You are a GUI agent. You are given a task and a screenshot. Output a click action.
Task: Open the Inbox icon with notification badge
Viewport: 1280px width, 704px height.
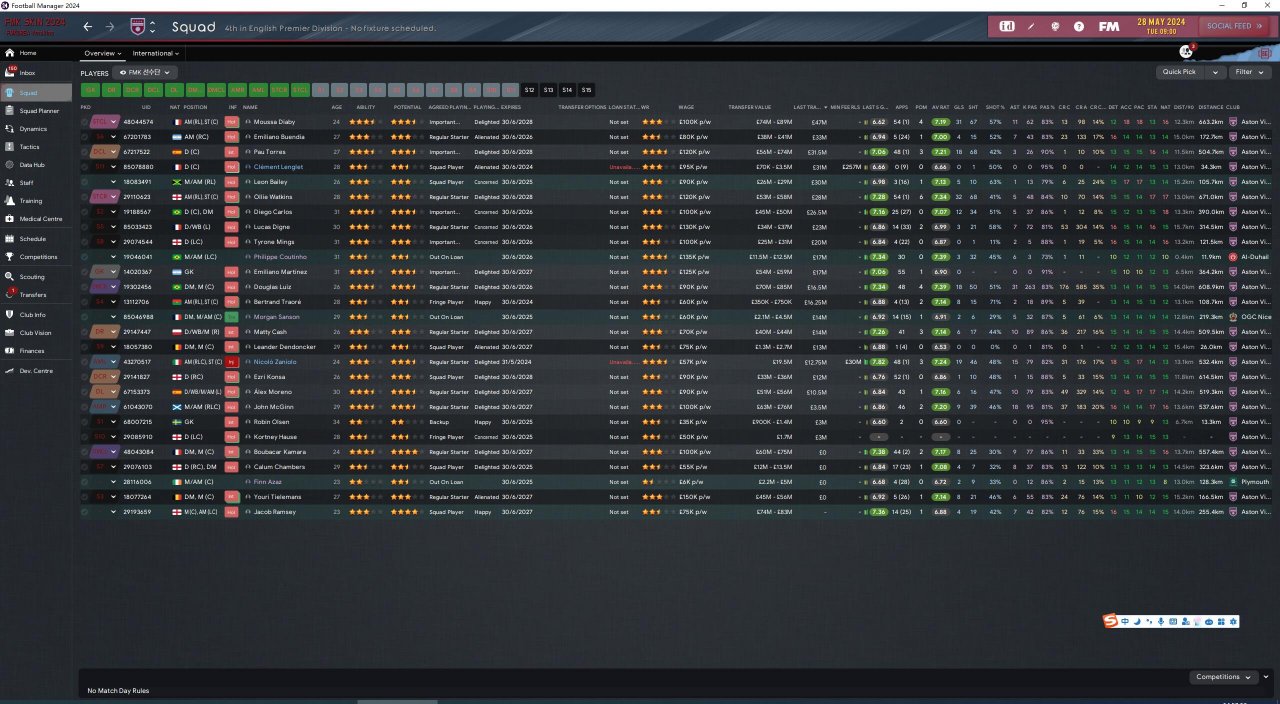pyautogui.click(x=10, y=73)
